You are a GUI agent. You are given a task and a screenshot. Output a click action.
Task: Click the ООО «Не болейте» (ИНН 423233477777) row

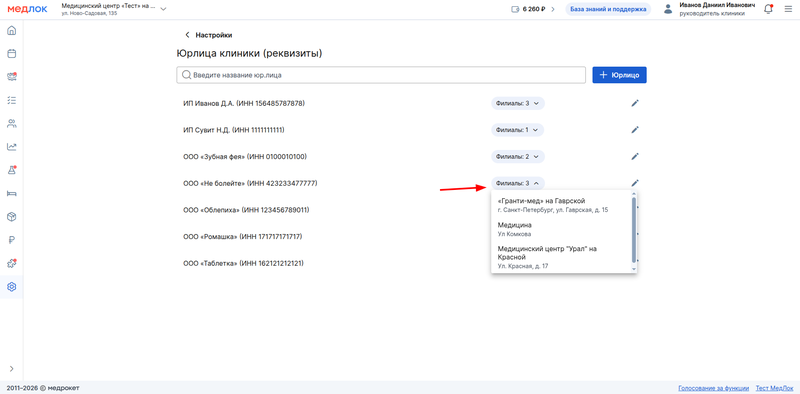(250, 183)
